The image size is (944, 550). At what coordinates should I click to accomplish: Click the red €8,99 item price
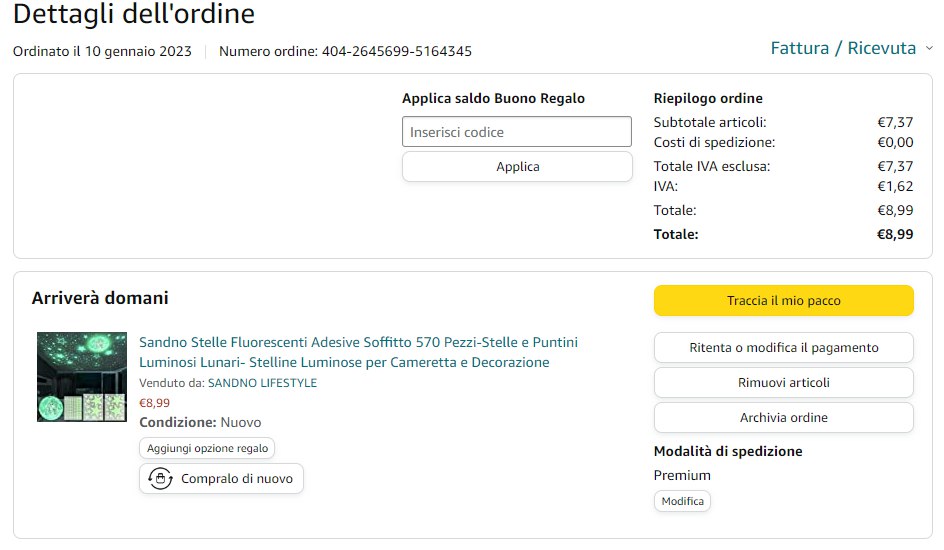[x=154, y=403]
